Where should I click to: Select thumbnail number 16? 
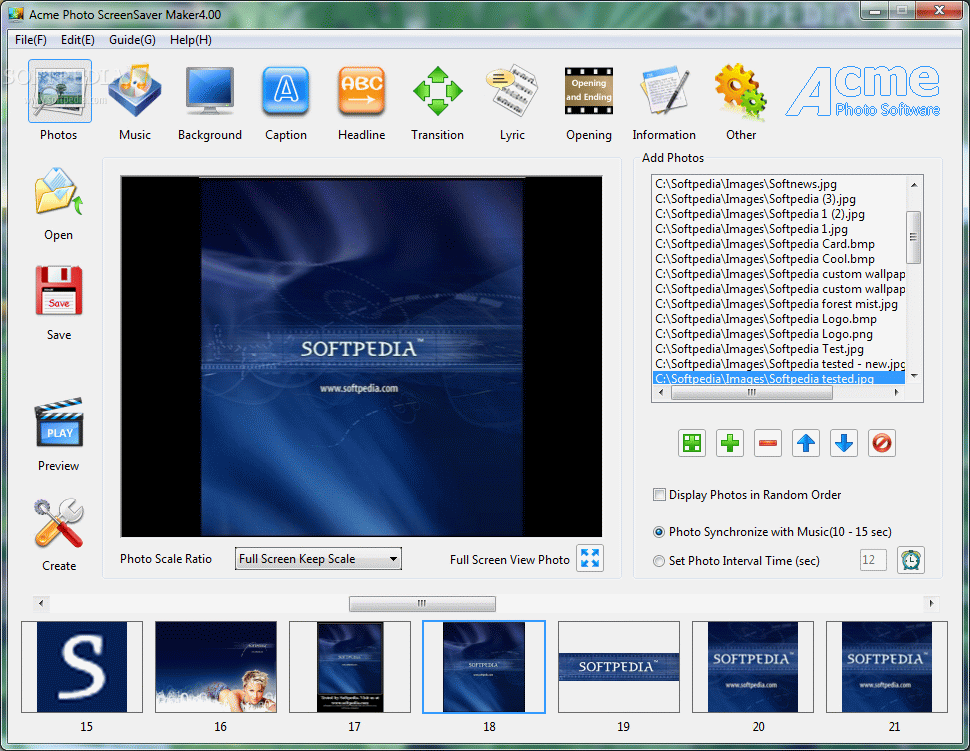216,667
